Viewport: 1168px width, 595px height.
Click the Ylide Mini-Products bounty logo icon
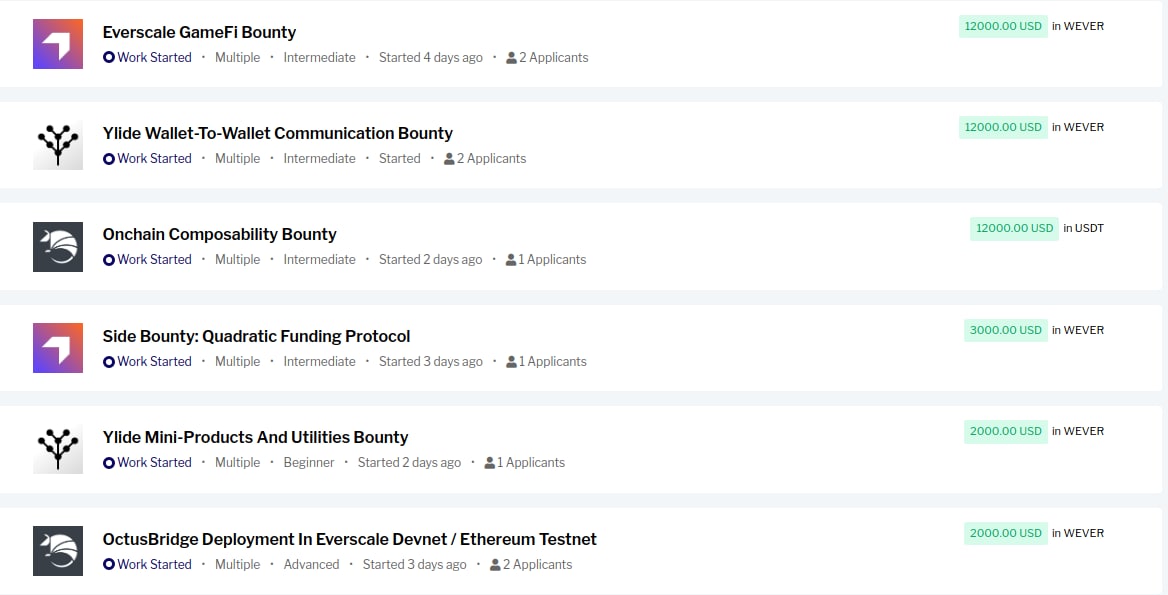(58, 449)
